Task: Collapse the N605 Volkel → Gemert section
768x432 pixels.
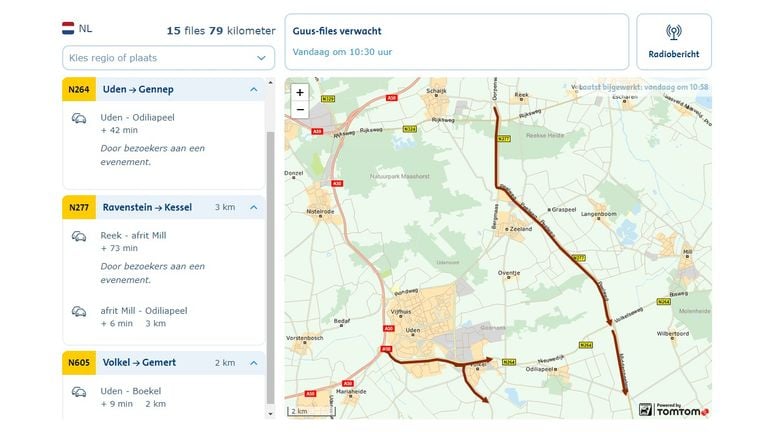Action: tap(254, 363)
